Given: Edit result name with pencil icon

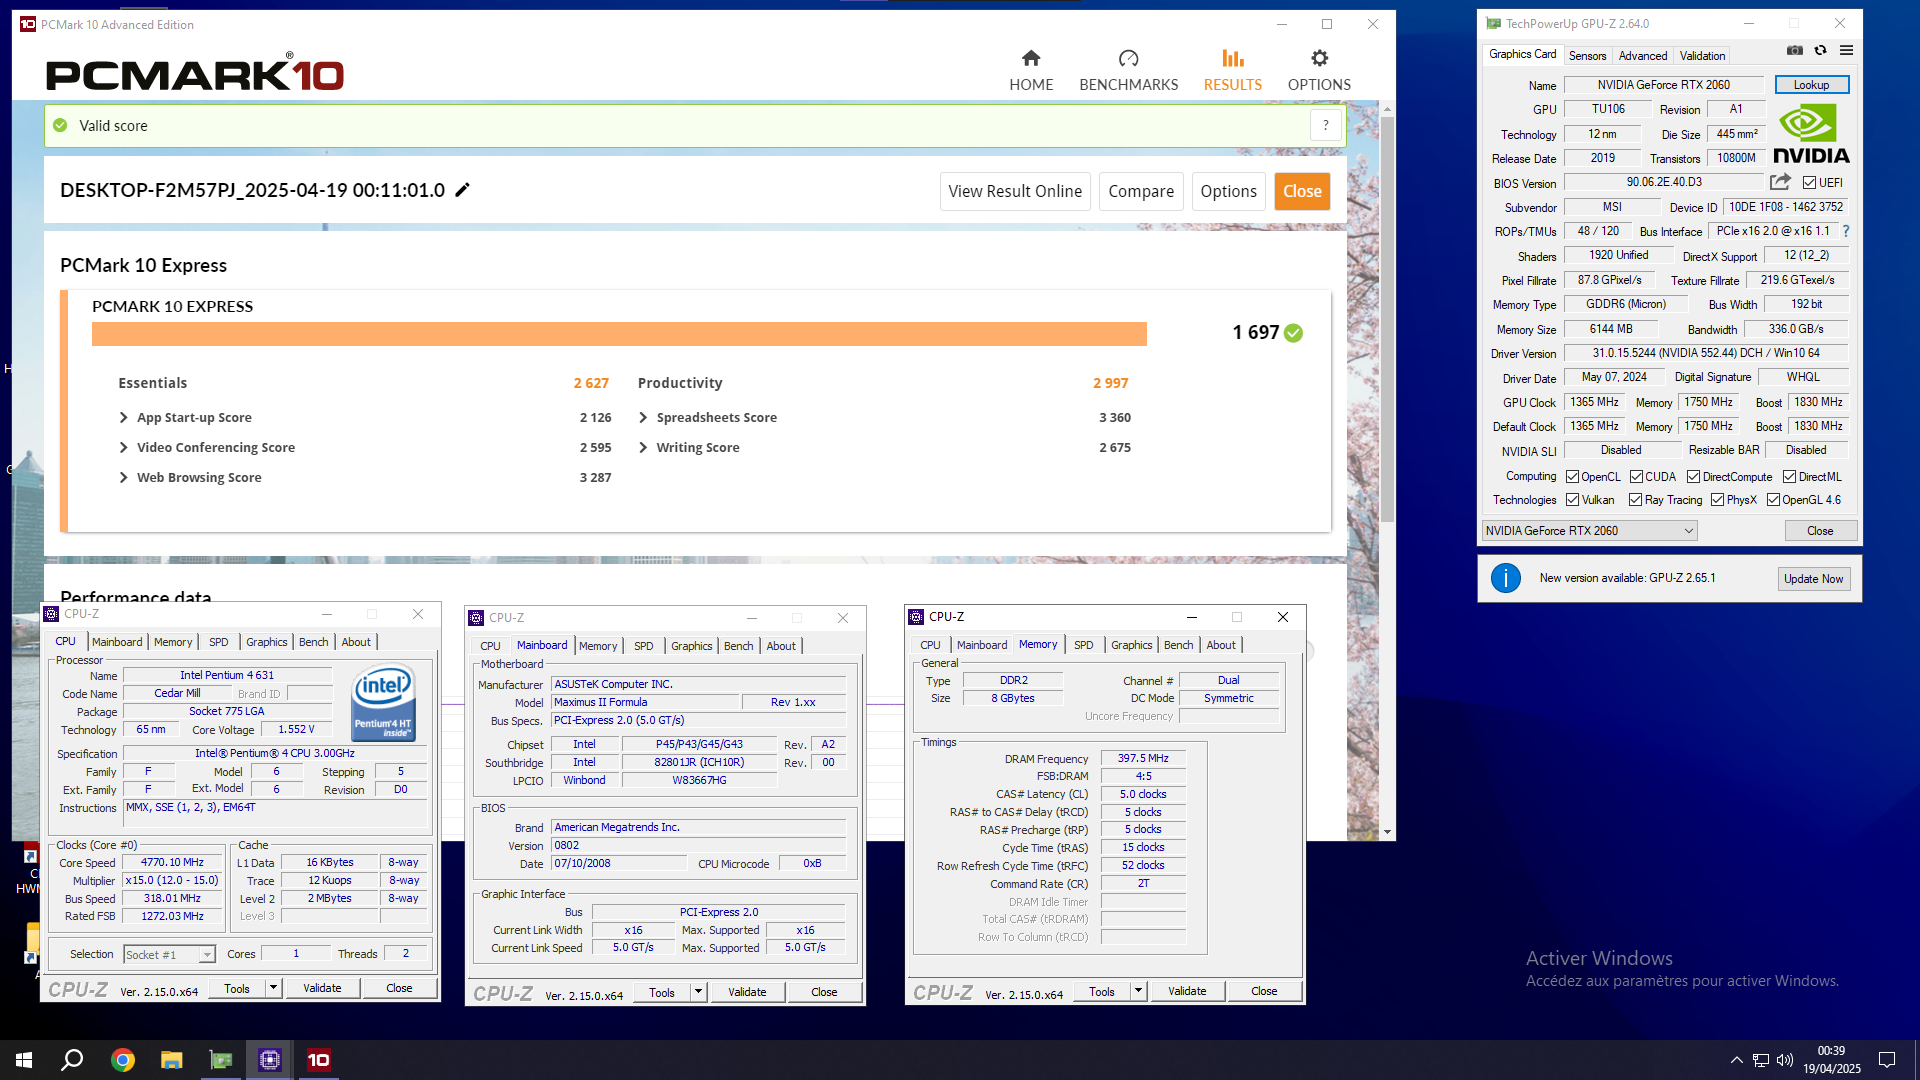Looking at the screenshot, I should 462,190.
